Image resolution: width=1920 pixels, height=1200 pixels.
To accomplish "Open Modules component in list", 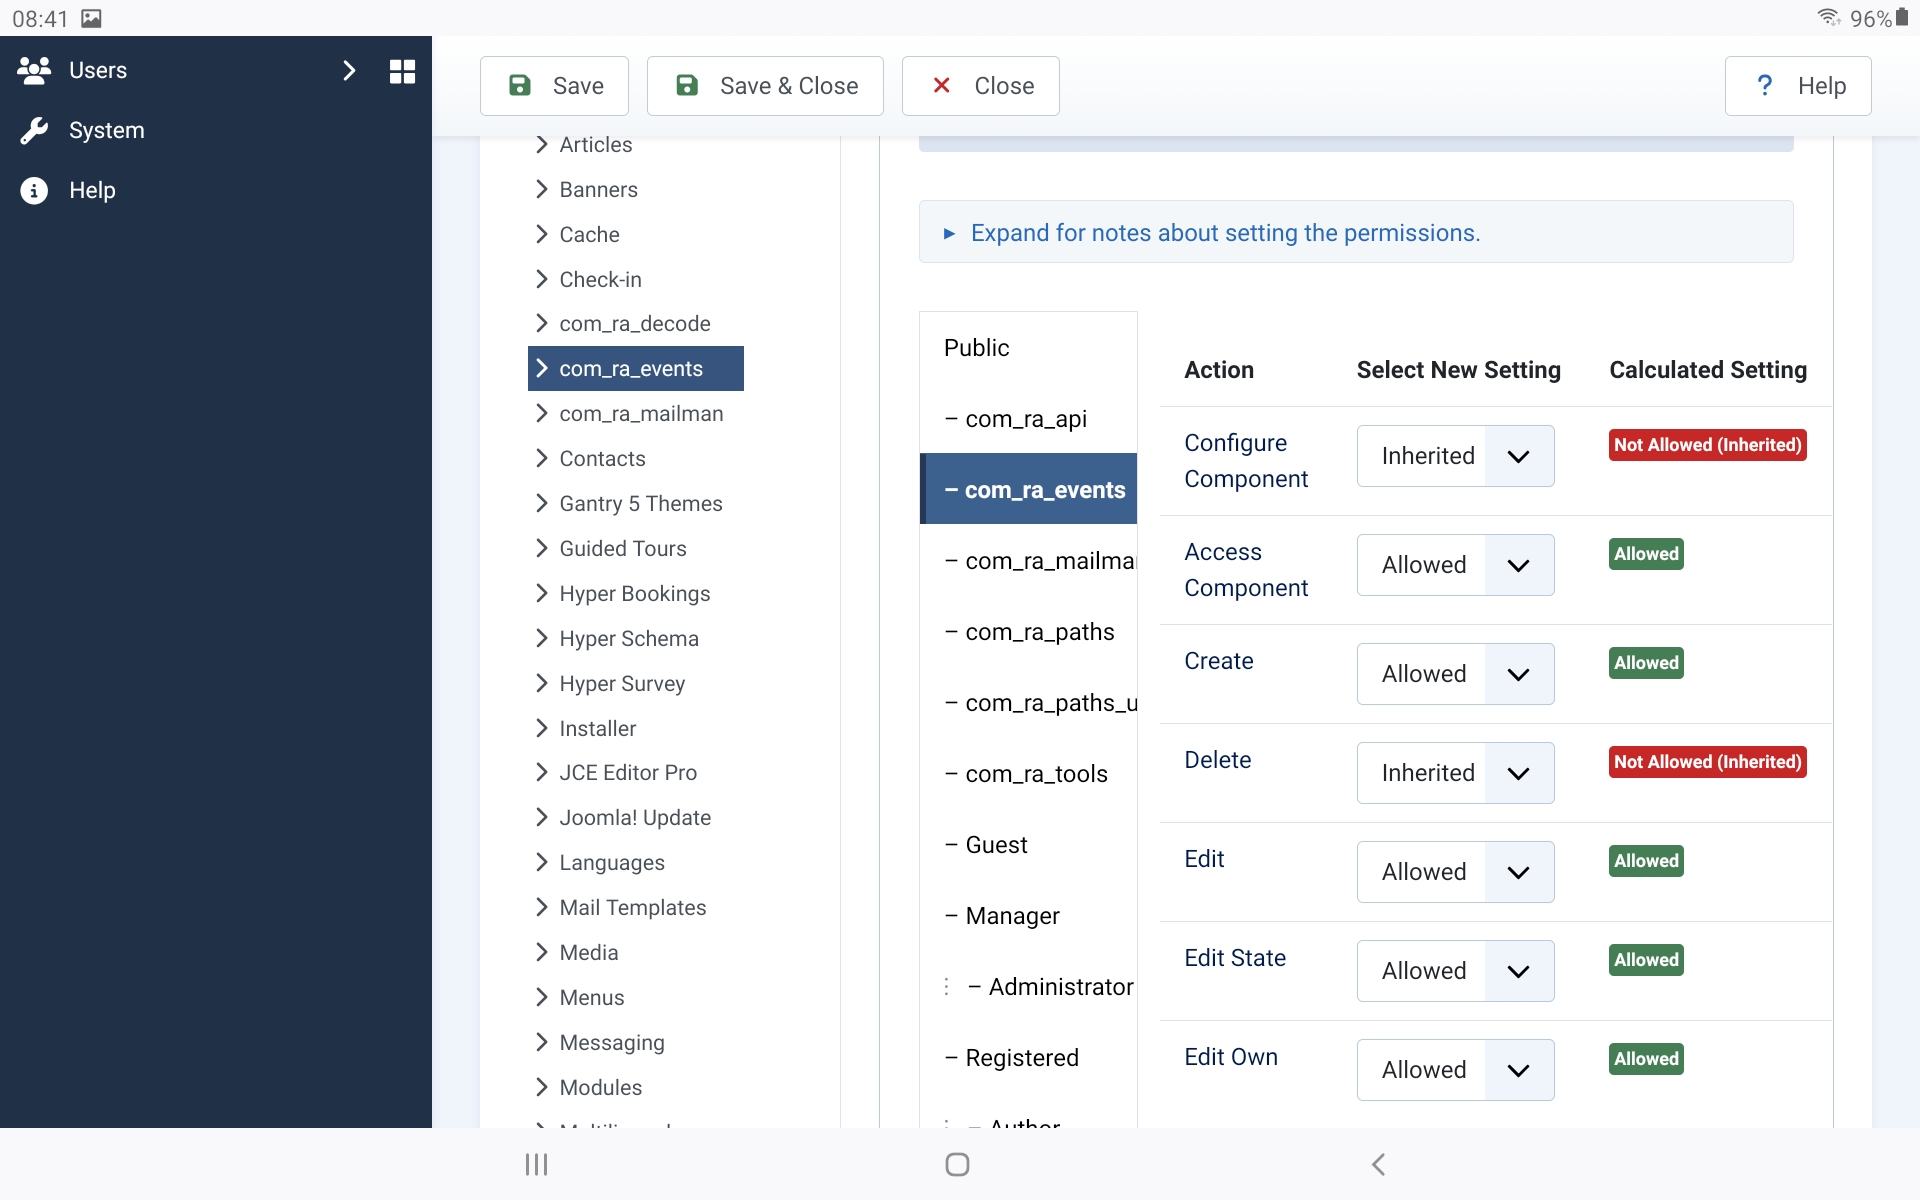I will pyautogui.click(x=600, y=1088).
